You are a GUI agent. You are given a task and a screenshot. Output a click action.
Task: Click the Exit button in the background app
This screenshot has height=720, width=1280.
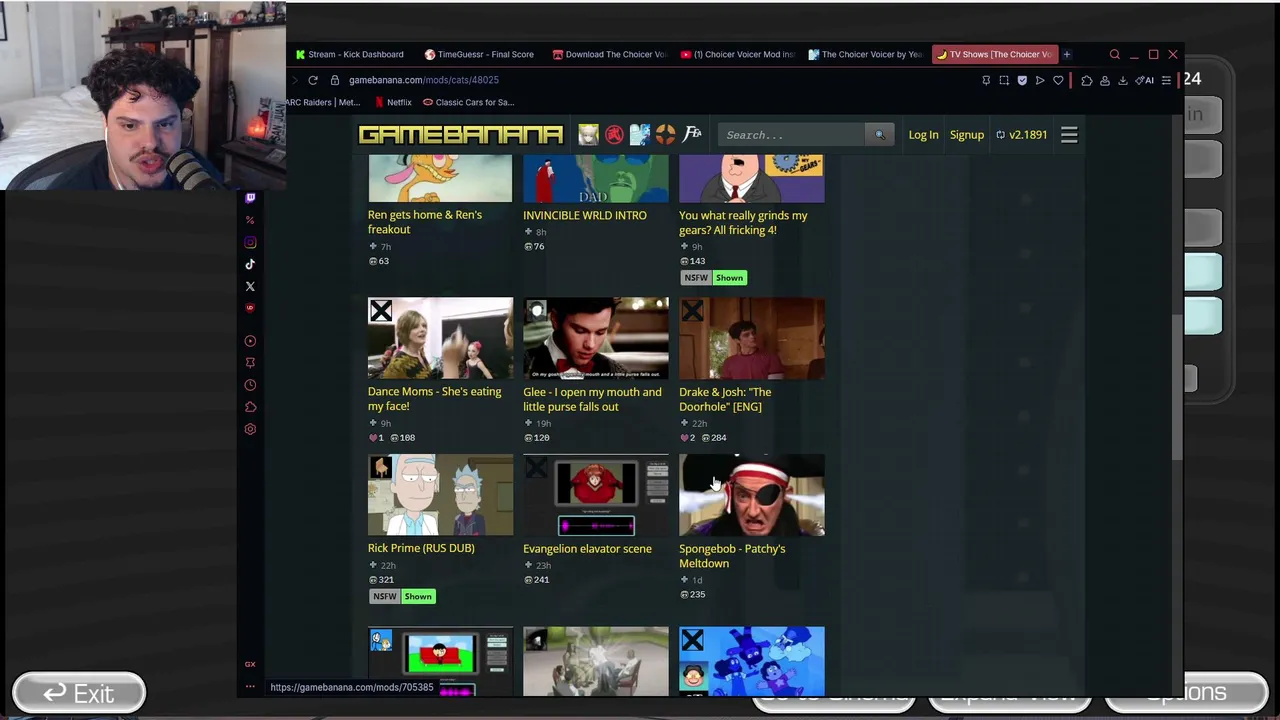click(x=79, y=693)
